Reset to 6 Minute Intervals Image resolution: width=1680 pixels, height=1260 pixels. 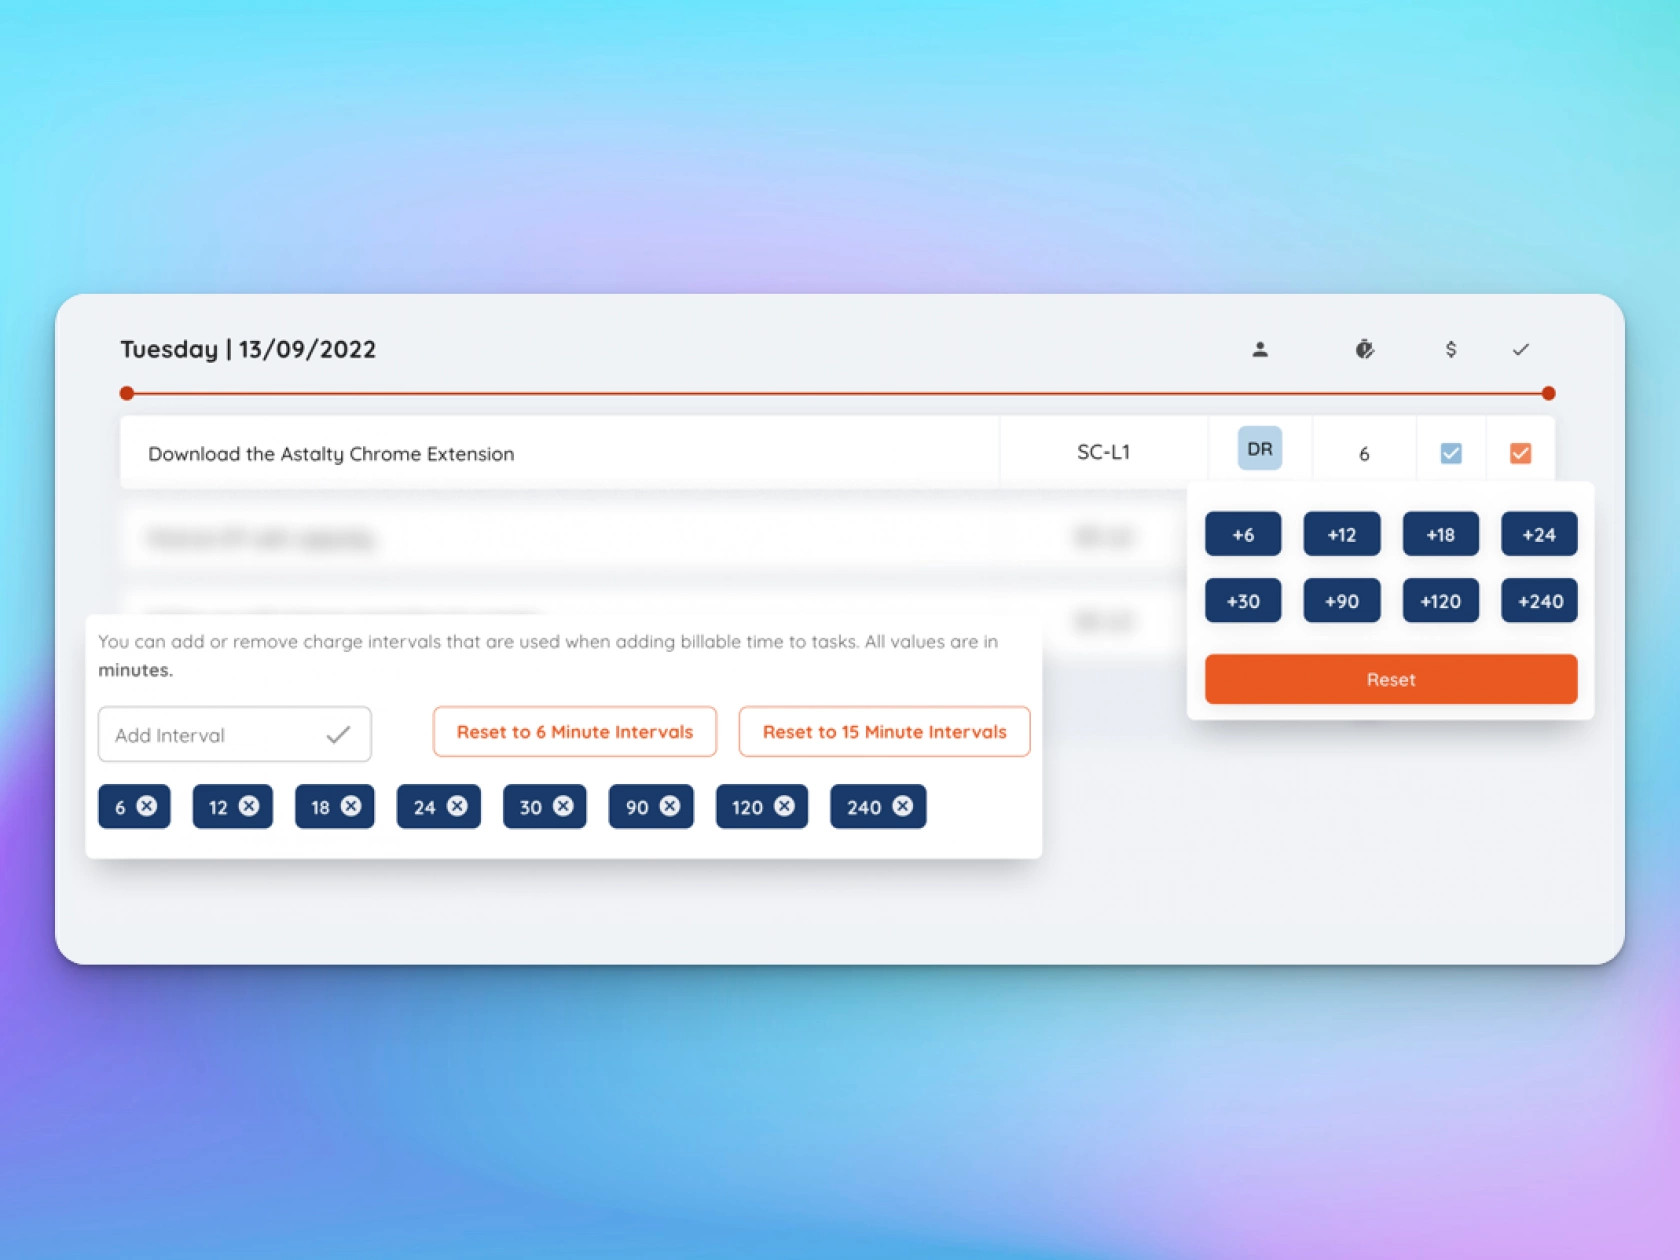pyautogui.click(x=574, y=732)
